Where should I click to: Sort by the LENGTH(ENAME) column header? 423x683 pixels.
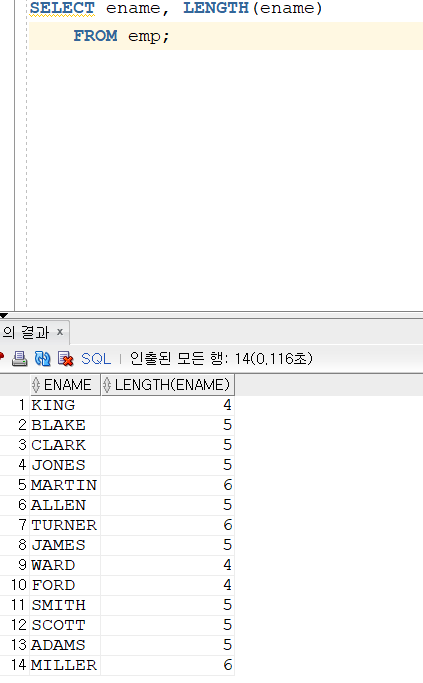pos(168,385)
